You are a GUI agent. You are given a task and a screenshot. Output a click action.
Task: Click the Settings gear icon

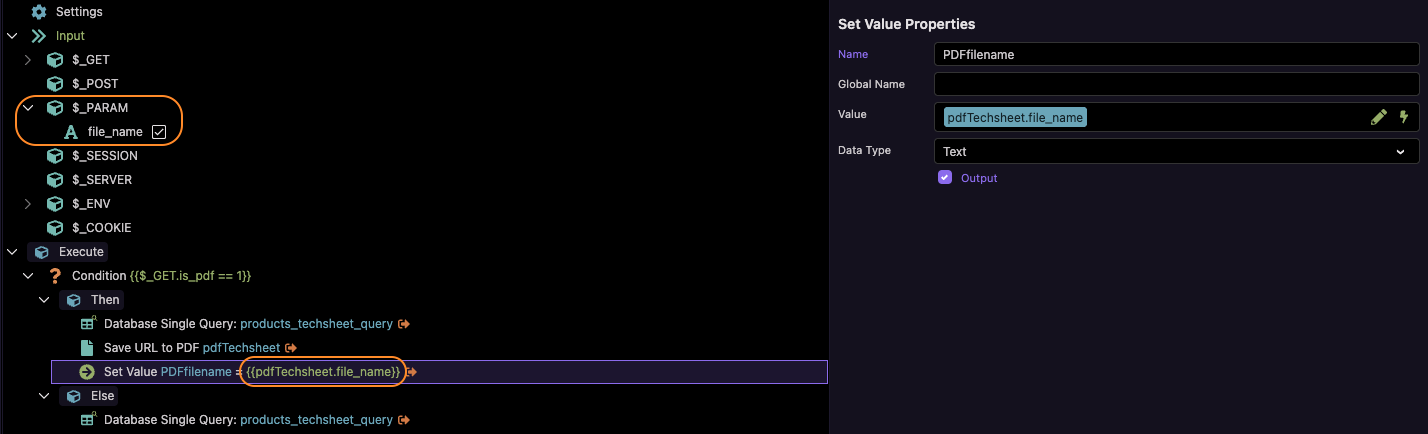39,12
